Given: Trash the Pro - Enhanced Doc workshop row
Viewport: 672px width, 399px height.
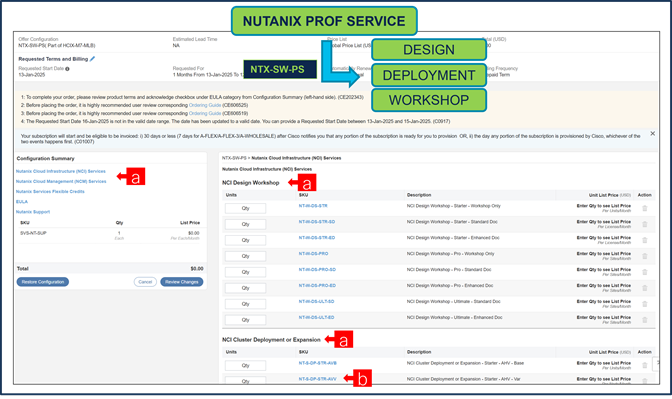Looking at the screenshot, I should tap(645, 288).
